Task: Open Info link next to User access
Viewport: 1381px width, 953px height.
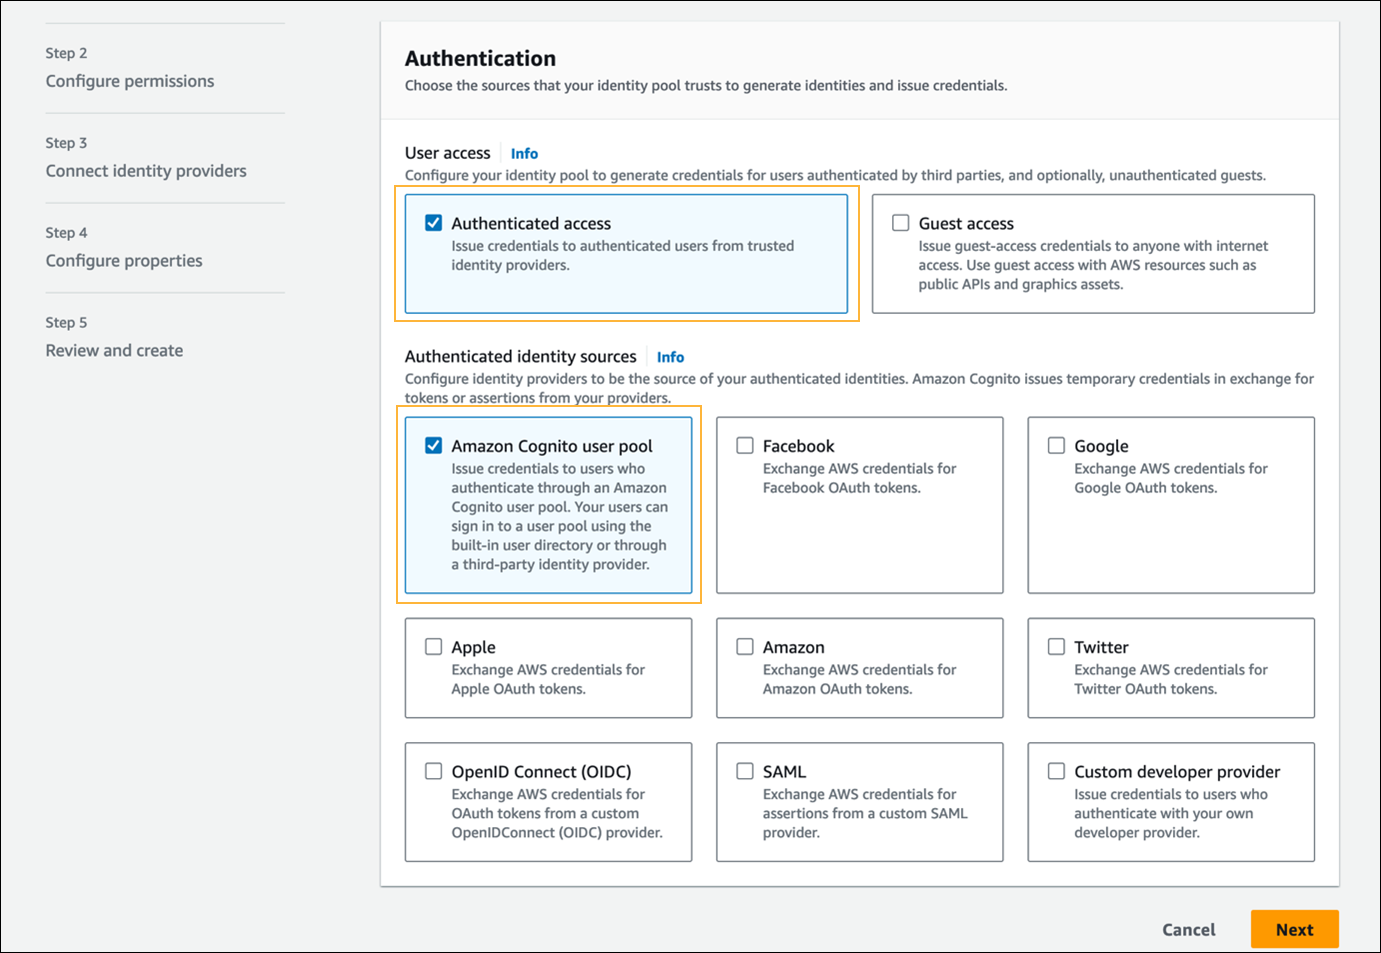Action: pos(524,154)
